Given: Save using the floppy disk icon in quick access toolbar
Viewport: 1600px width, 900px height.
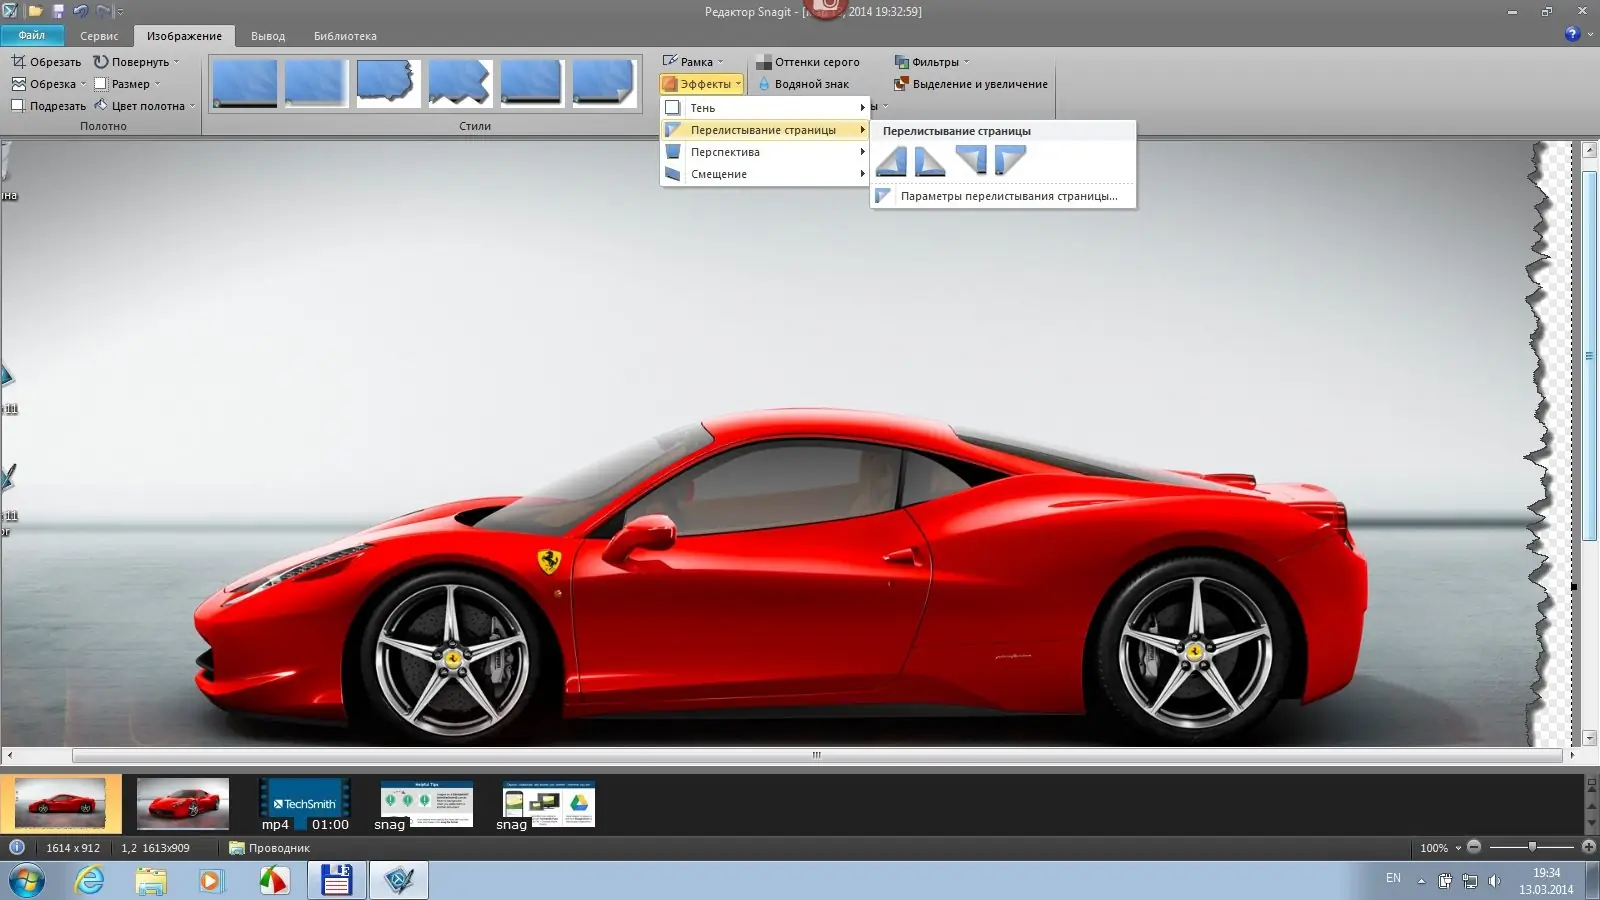Looking at the screenshot, I should (58, 11).
